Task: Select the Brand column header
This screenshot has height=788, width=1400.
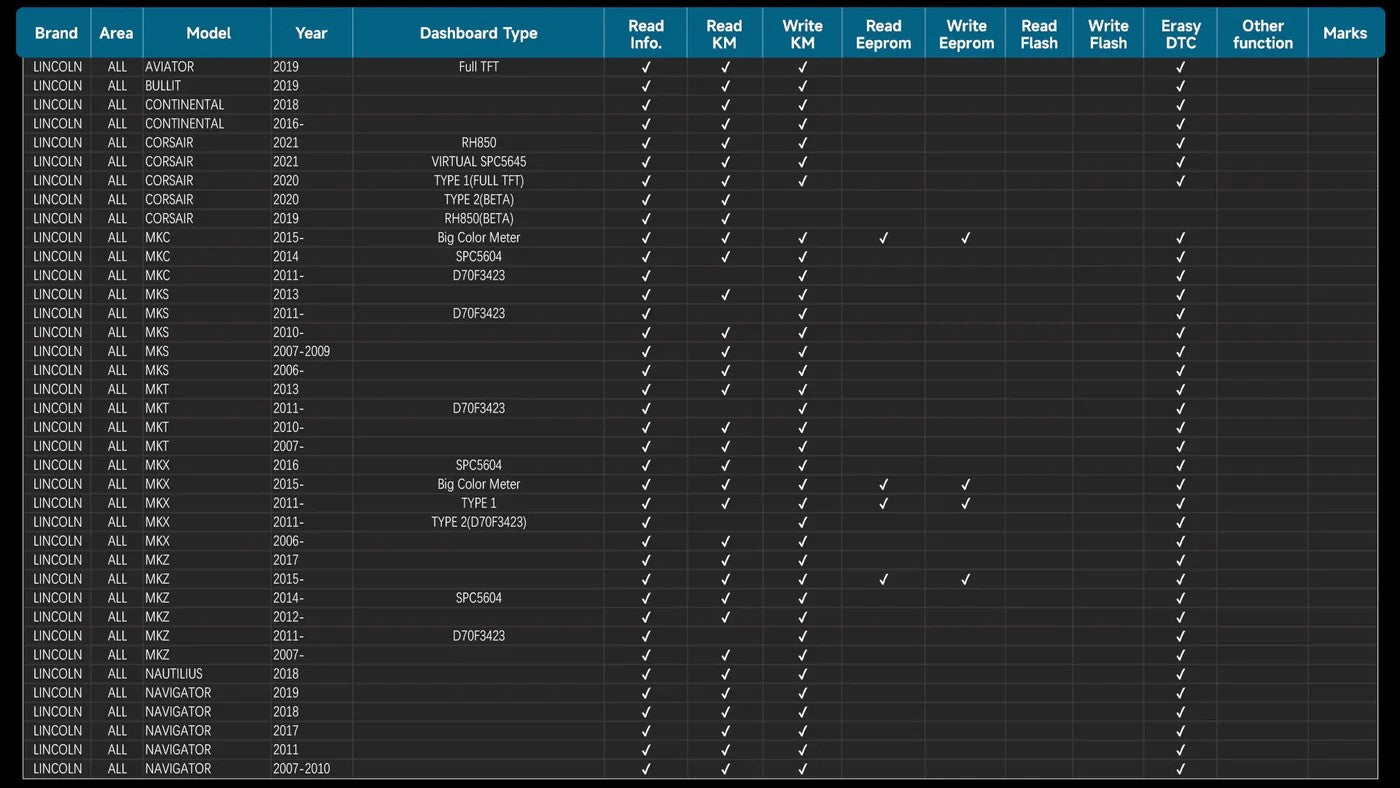Action: click(56, 33)
